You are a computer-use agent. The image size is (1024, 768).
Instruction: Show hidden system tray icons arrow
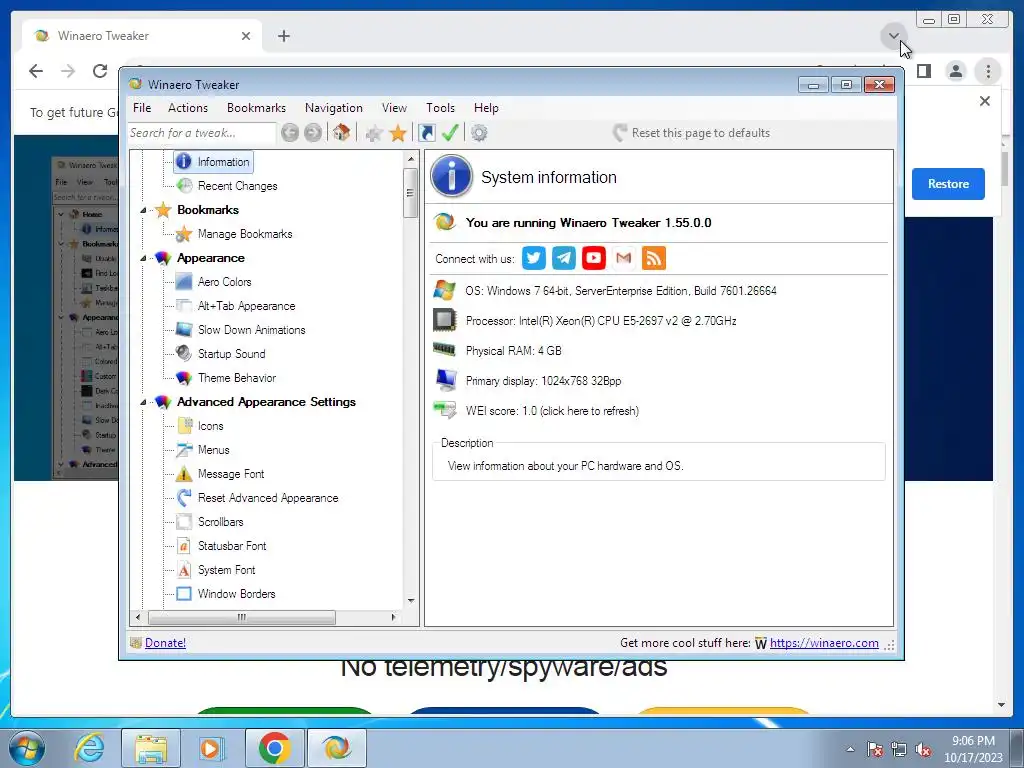pyautogui.click(x=850, y=749)
